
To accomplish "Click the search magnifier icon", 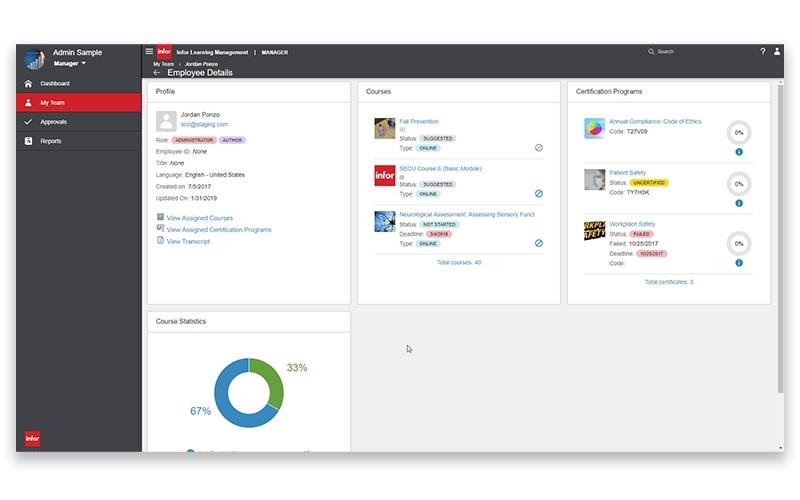I will (x=651, y=52).
